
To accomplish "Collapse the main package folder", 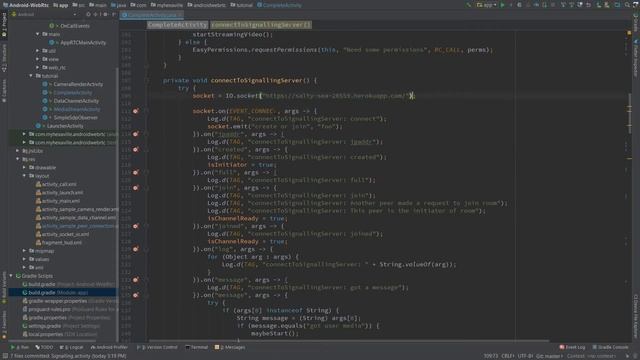I will [38, 34].
